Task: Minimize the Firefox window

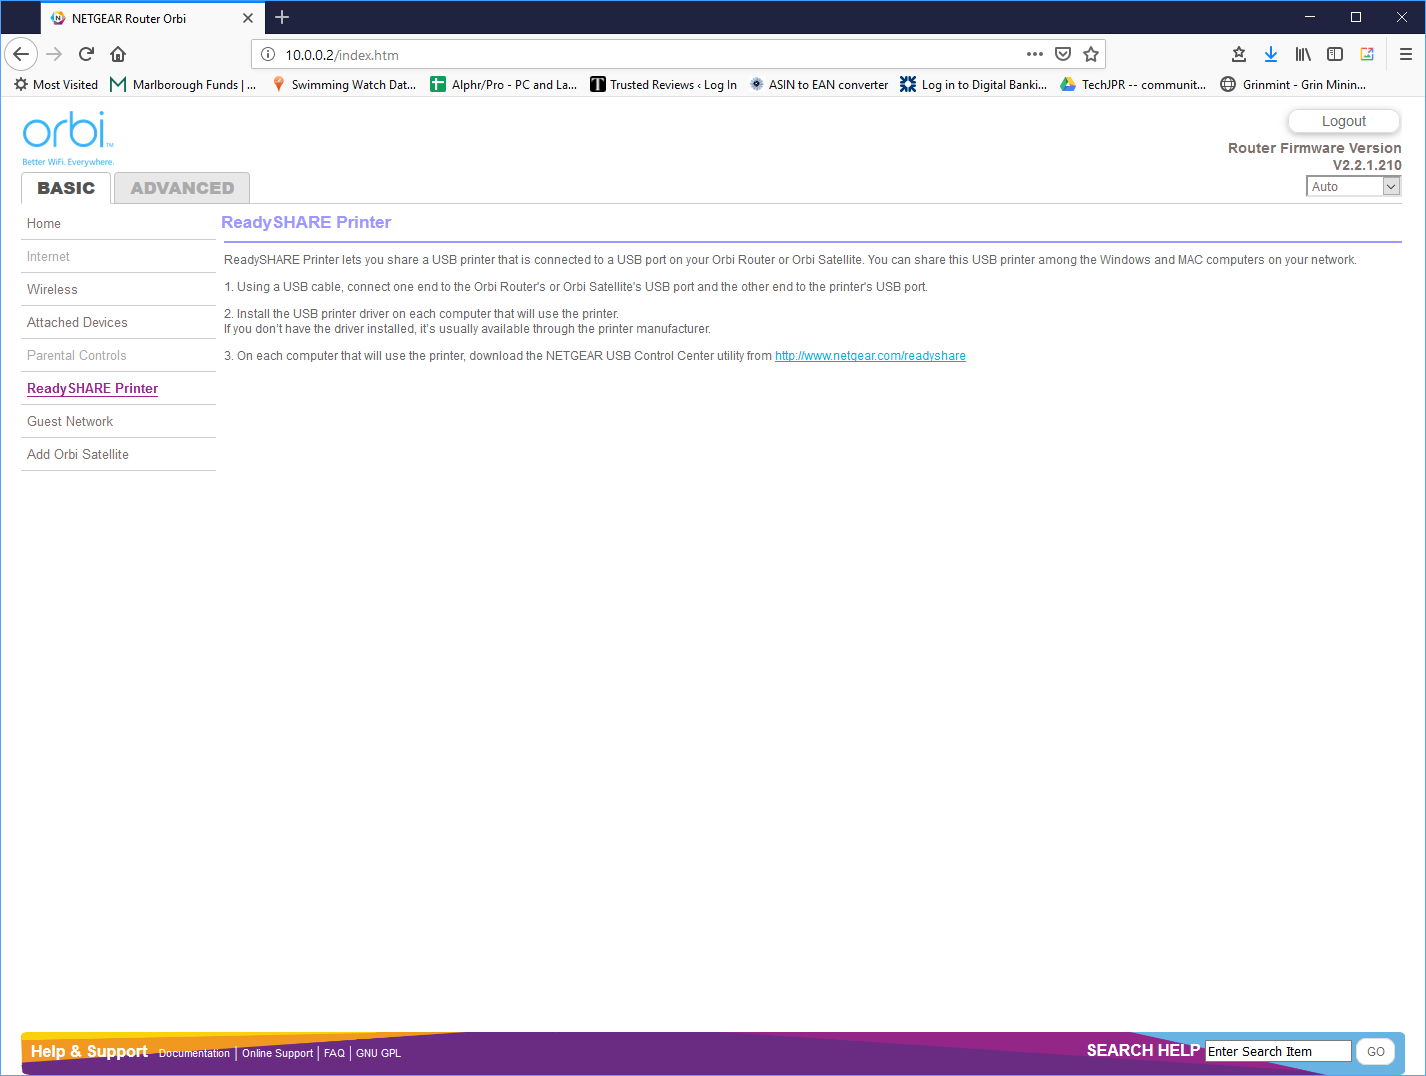Action: (1311, 17)
